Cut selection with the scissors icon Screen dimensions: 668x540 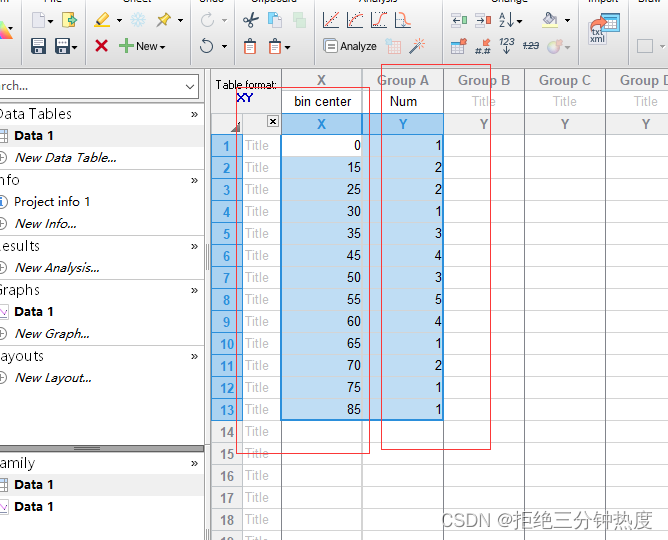[x=250, y=20]
